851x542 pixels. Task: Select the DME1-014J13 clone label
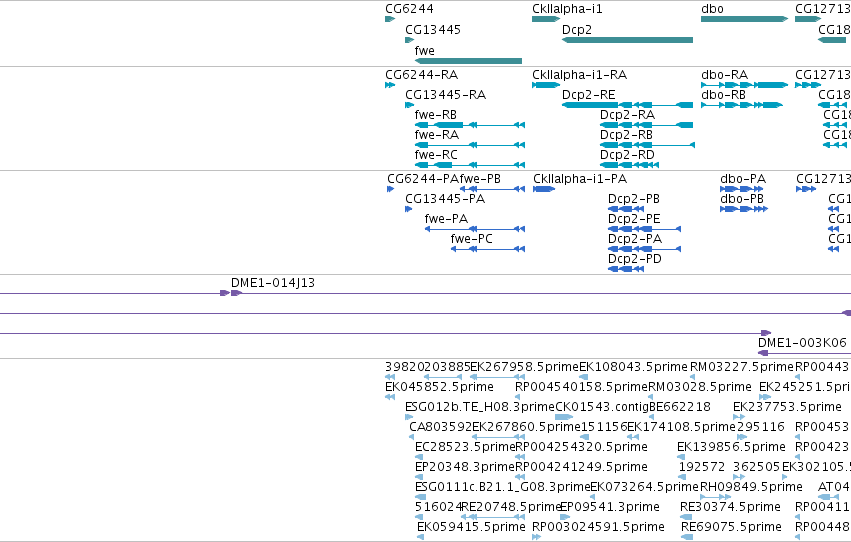(x=273, y=283)
